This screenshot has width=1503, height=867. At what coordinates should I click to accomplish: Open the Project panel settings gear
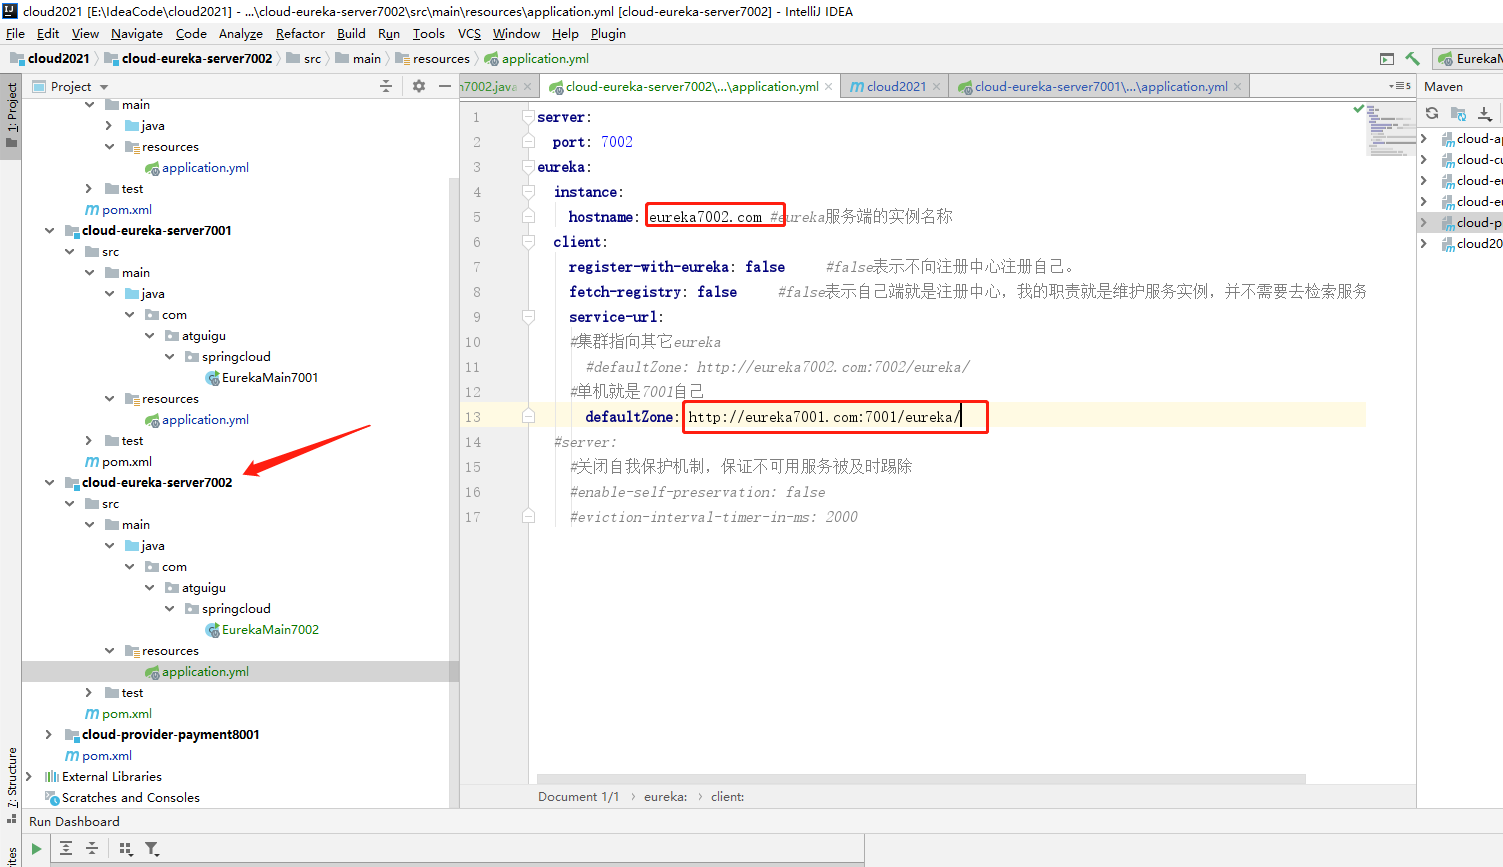(419, 87)
